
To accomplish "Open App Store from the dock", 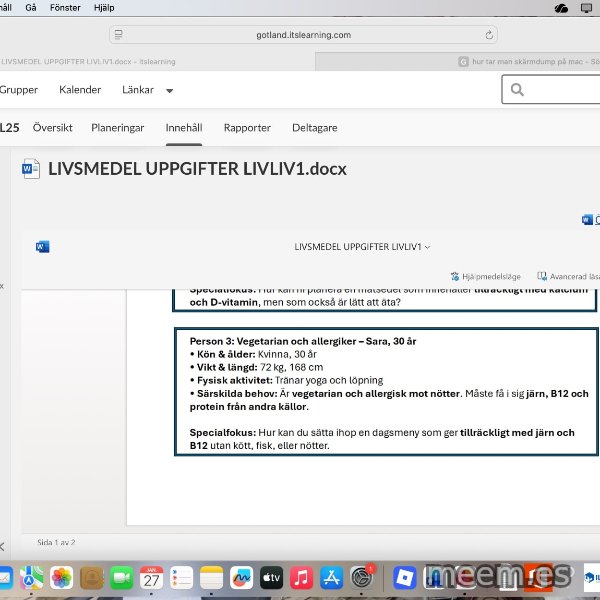I will [x=331, y=577].
